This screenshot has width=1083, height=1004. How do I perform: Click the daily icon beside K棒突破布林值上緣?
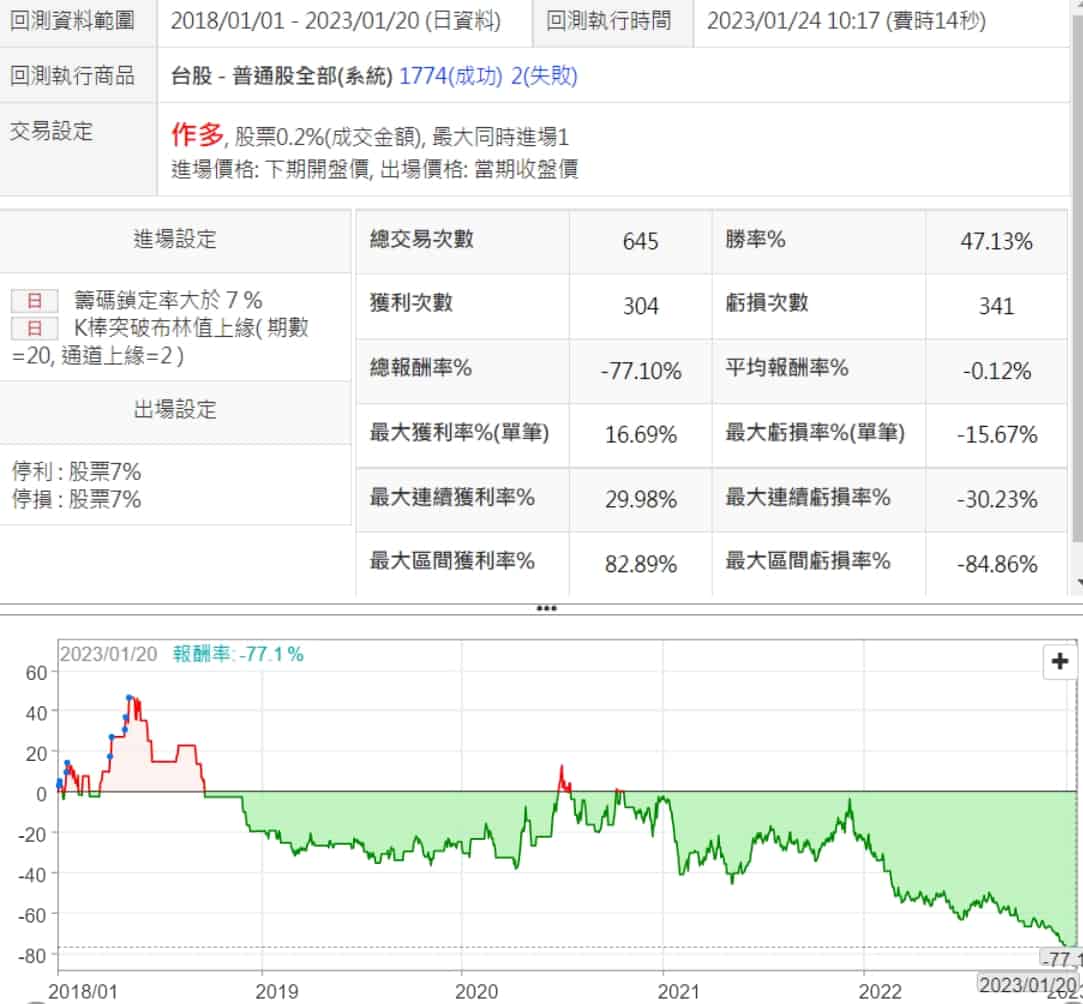pyautogui.click(x=34, y=328)
